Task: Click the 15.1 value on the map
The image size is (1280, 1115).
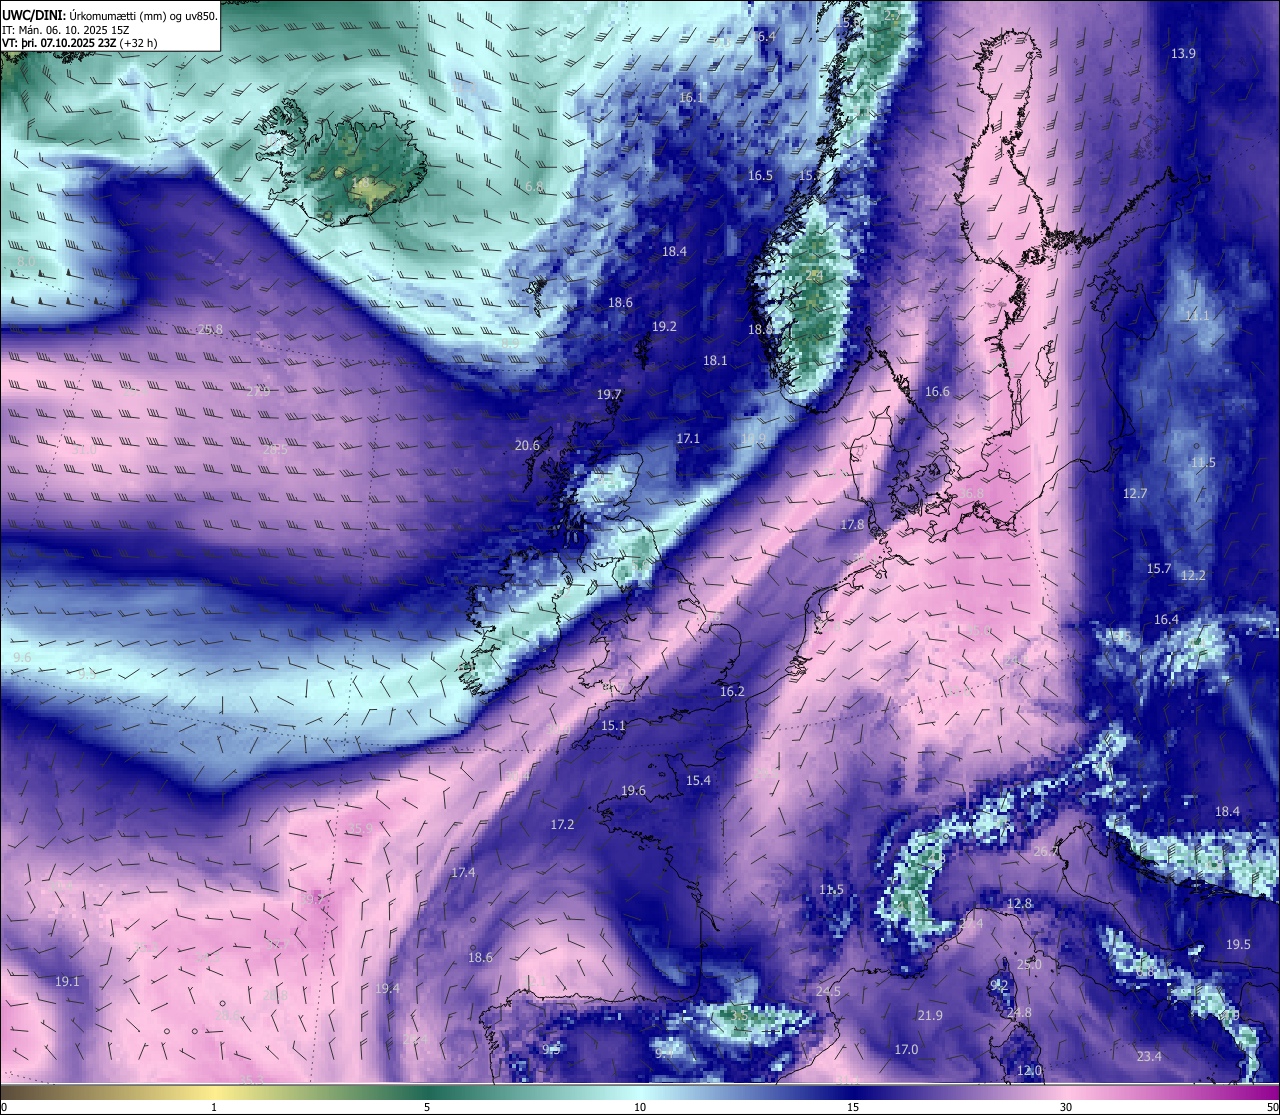Action: pos(613,726)
